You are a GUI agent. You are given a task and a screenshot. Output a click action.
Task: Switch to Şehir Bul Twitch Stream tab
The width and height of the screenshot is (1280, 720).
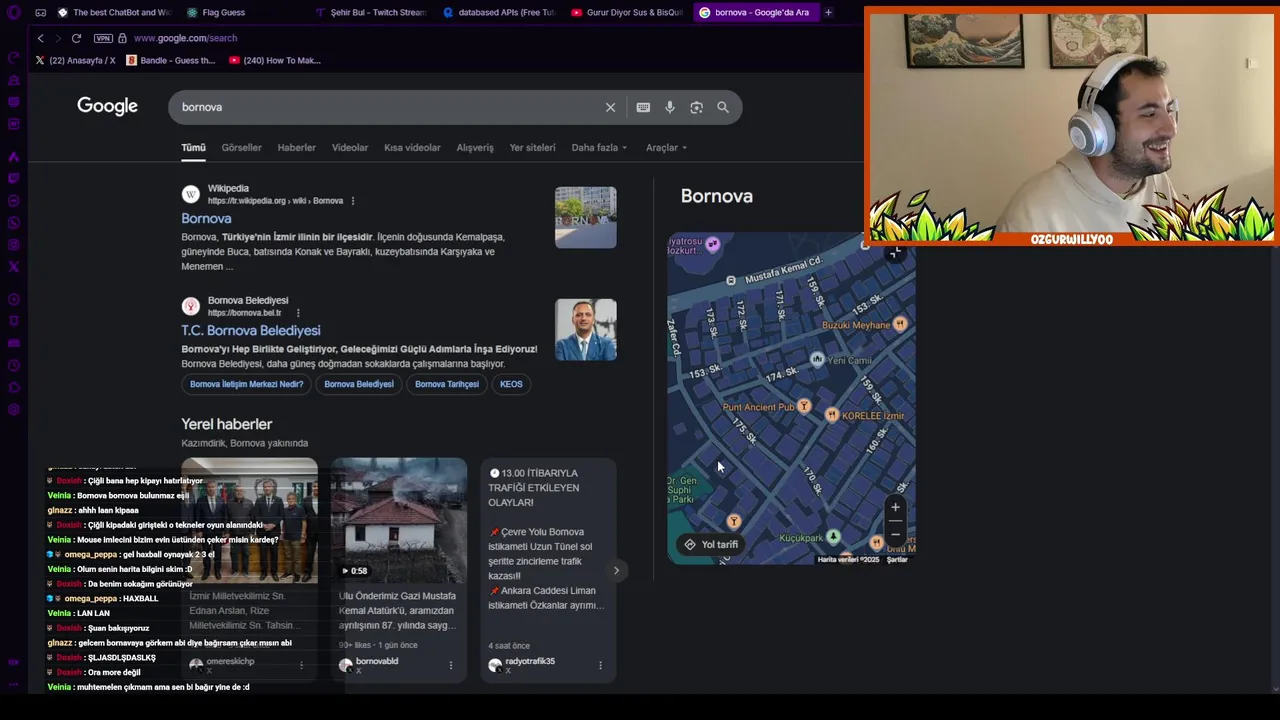(x=371, y=12)
